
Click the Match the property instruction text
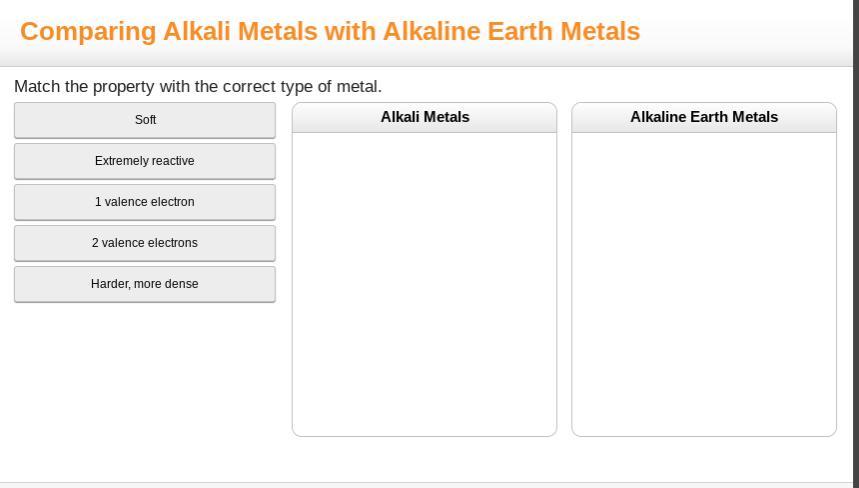(x=198, y=86)
